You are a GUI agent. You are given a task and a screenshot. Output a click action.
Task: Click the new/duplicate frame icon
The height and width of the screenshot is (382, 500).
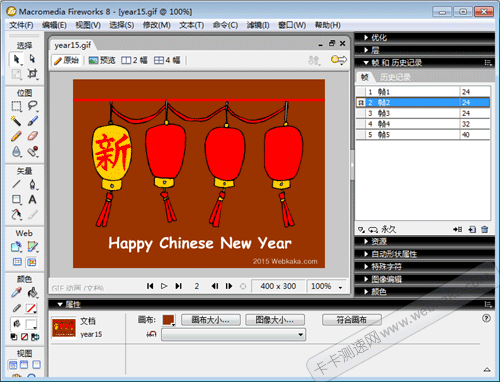[x=472, y=229]
